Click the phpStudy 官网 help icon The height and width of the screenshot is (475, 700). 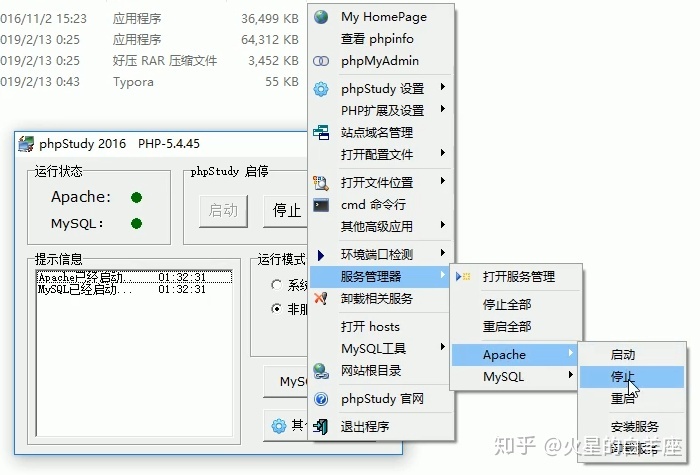point(321,399)
